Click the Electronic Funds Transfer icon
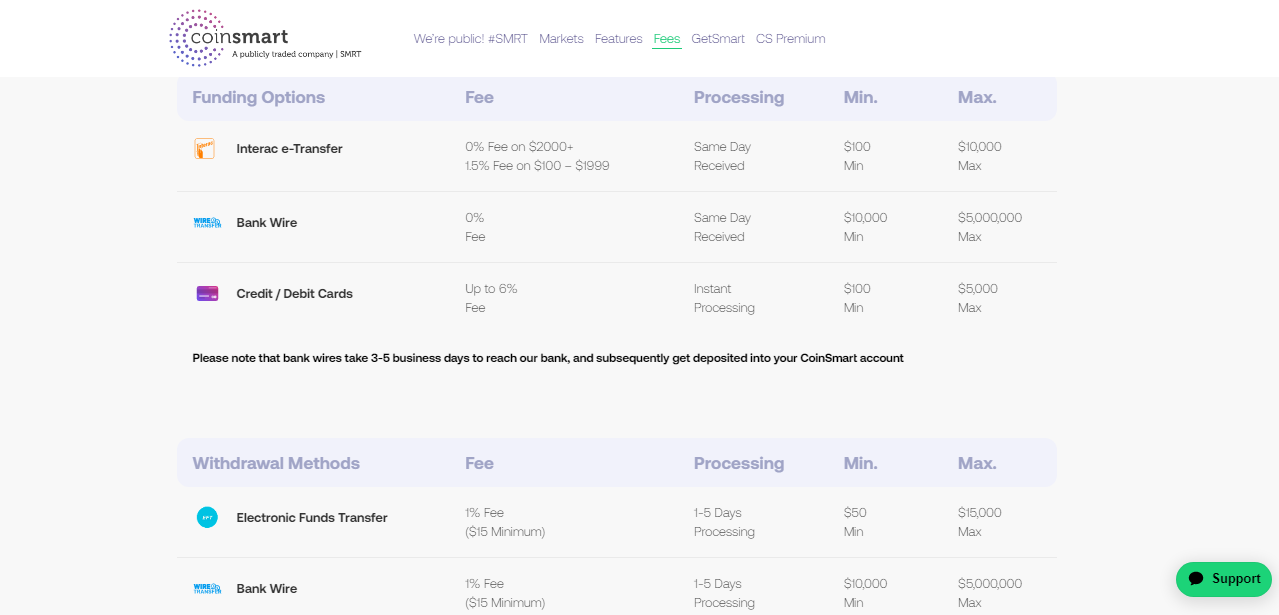This screenshot has width=1279, height=615. [x=207, y=518]
